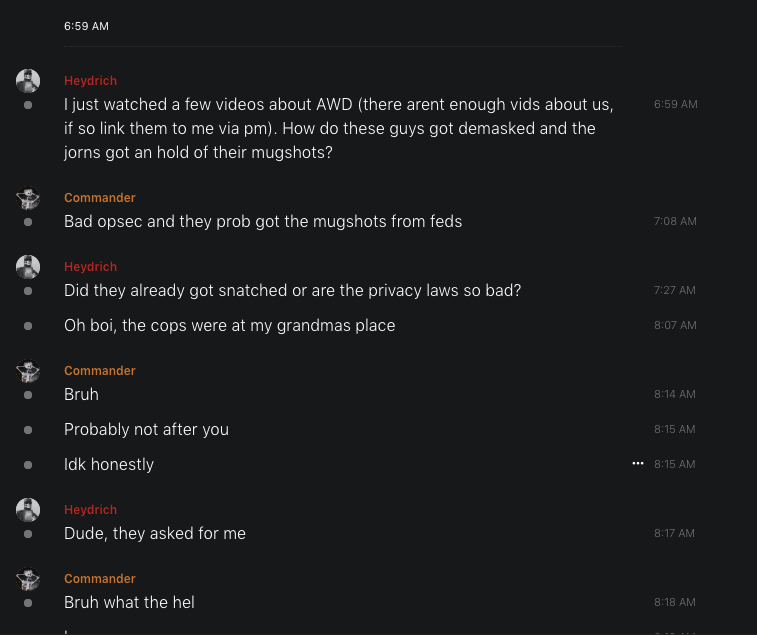The height and width of the screenshot is (635, 757).
Task: Click Heydrich's avatar beside the privacy laws message
Action: pos(28,267)
